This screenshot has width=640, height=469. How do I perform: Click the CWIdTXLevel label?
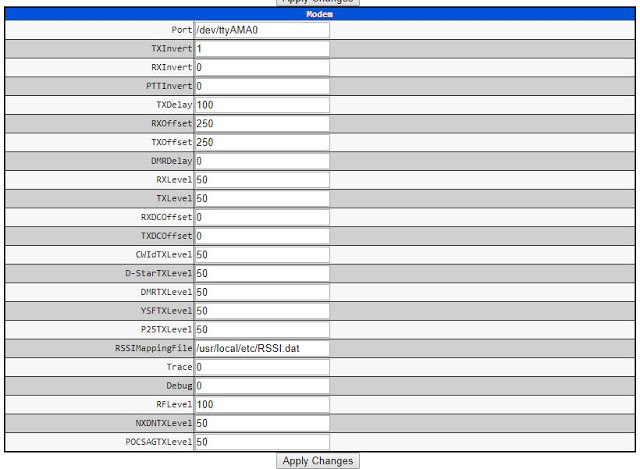pos(164,255)
